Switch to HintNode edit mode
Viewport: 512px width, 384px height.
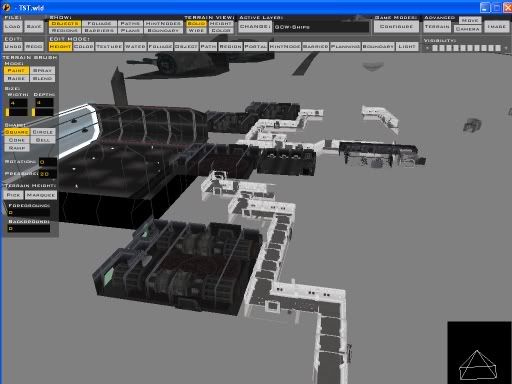pos(285,47)
